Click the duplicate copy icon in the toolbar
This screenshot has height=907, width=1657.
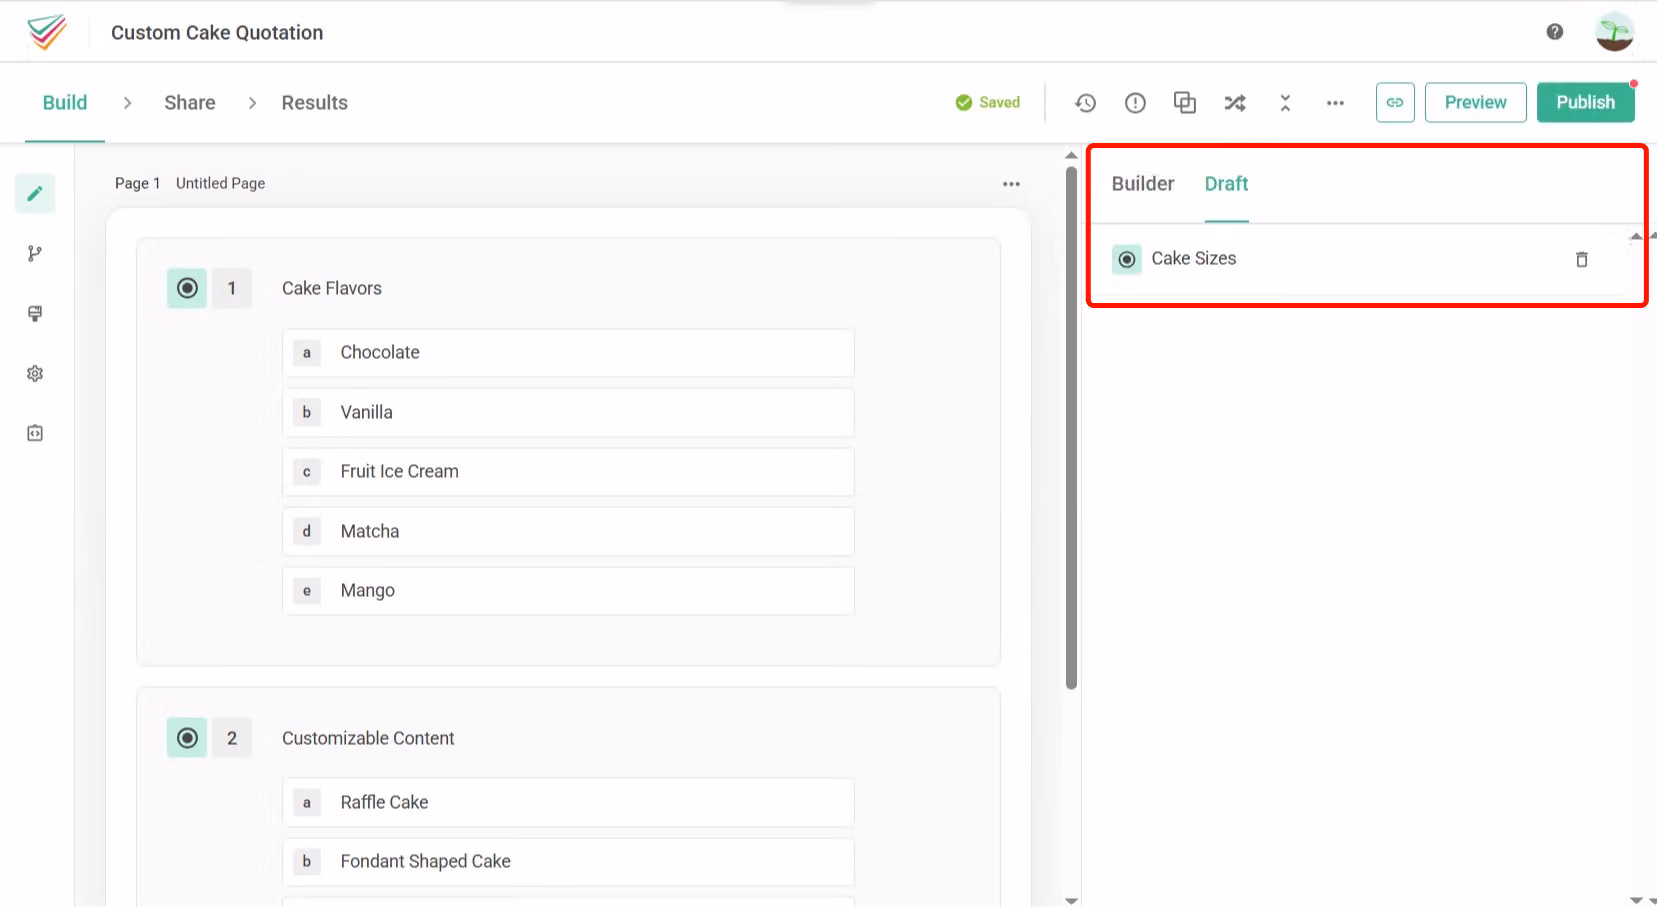pyautogui.click(x=1185, y=103)
